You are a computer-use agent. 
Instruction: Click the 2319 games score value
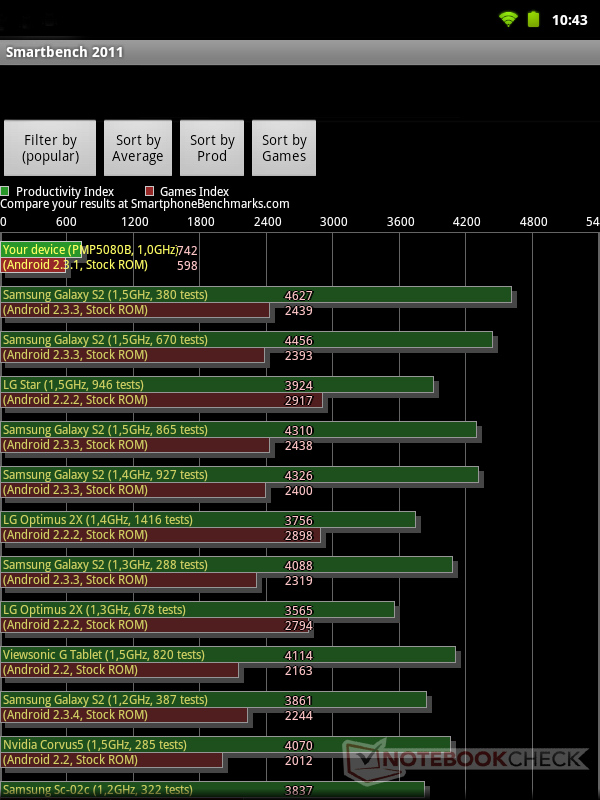click(x=298, y=580)
